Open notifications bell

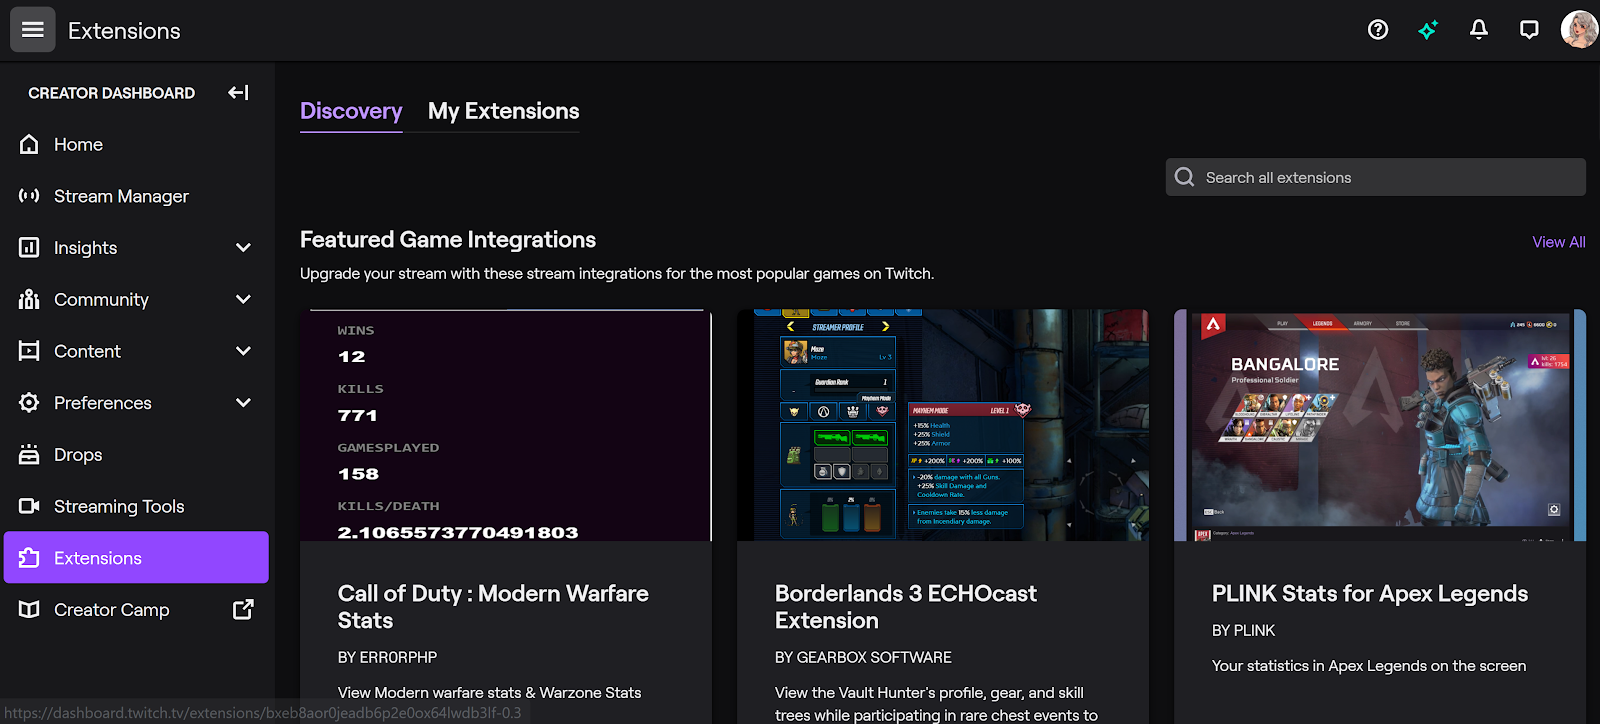(x=1479, y=30)
